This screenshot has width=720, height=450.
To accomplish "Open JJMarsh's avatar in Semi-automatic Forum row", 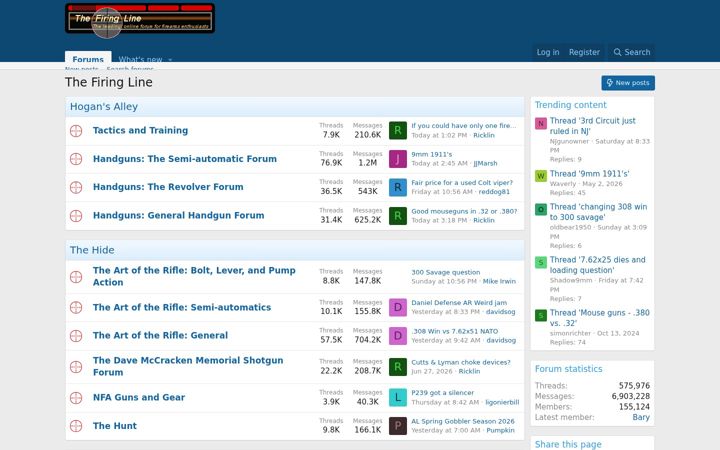I will click(x=398, y=159).
